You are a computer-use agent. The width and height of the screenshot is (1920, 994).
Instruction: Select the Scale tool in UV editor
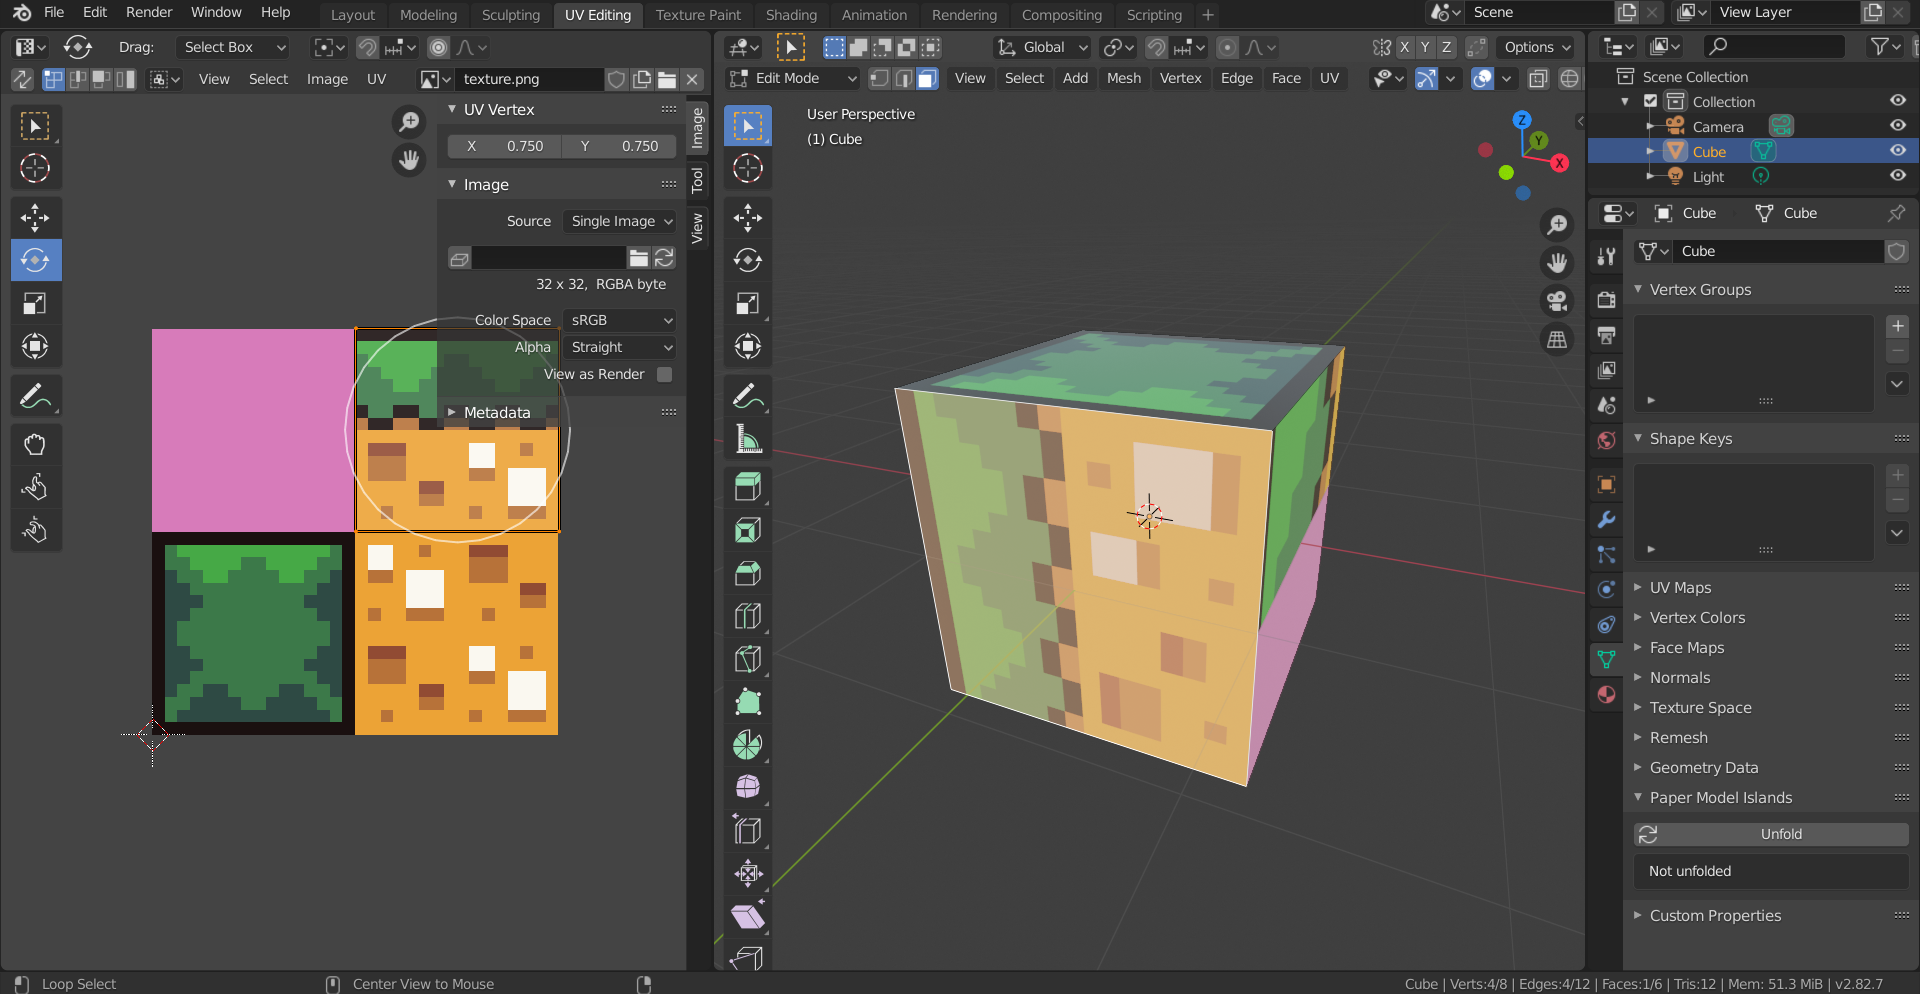coord(36,303)
